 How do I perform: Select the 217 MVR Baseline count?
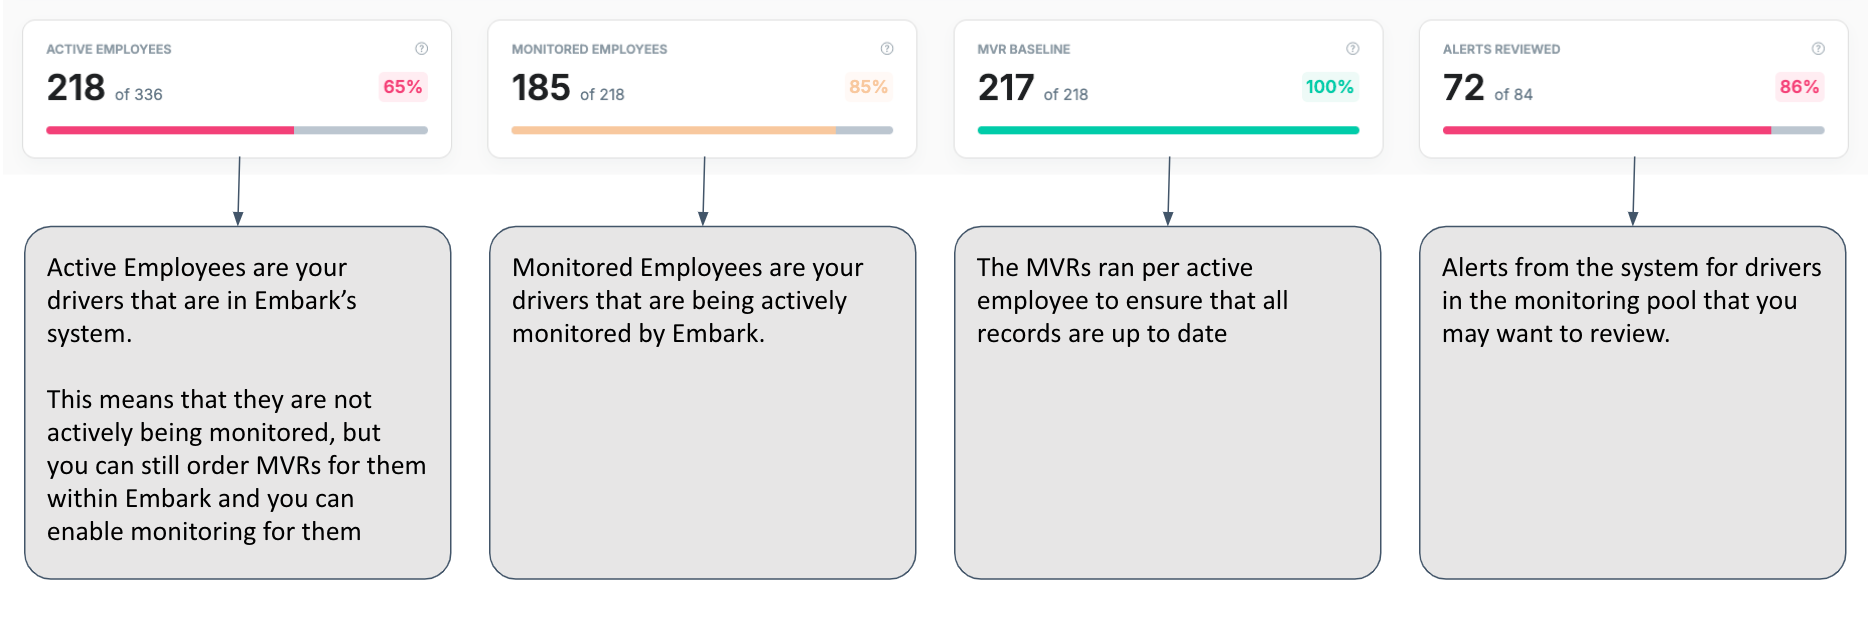click(1006, 88)
